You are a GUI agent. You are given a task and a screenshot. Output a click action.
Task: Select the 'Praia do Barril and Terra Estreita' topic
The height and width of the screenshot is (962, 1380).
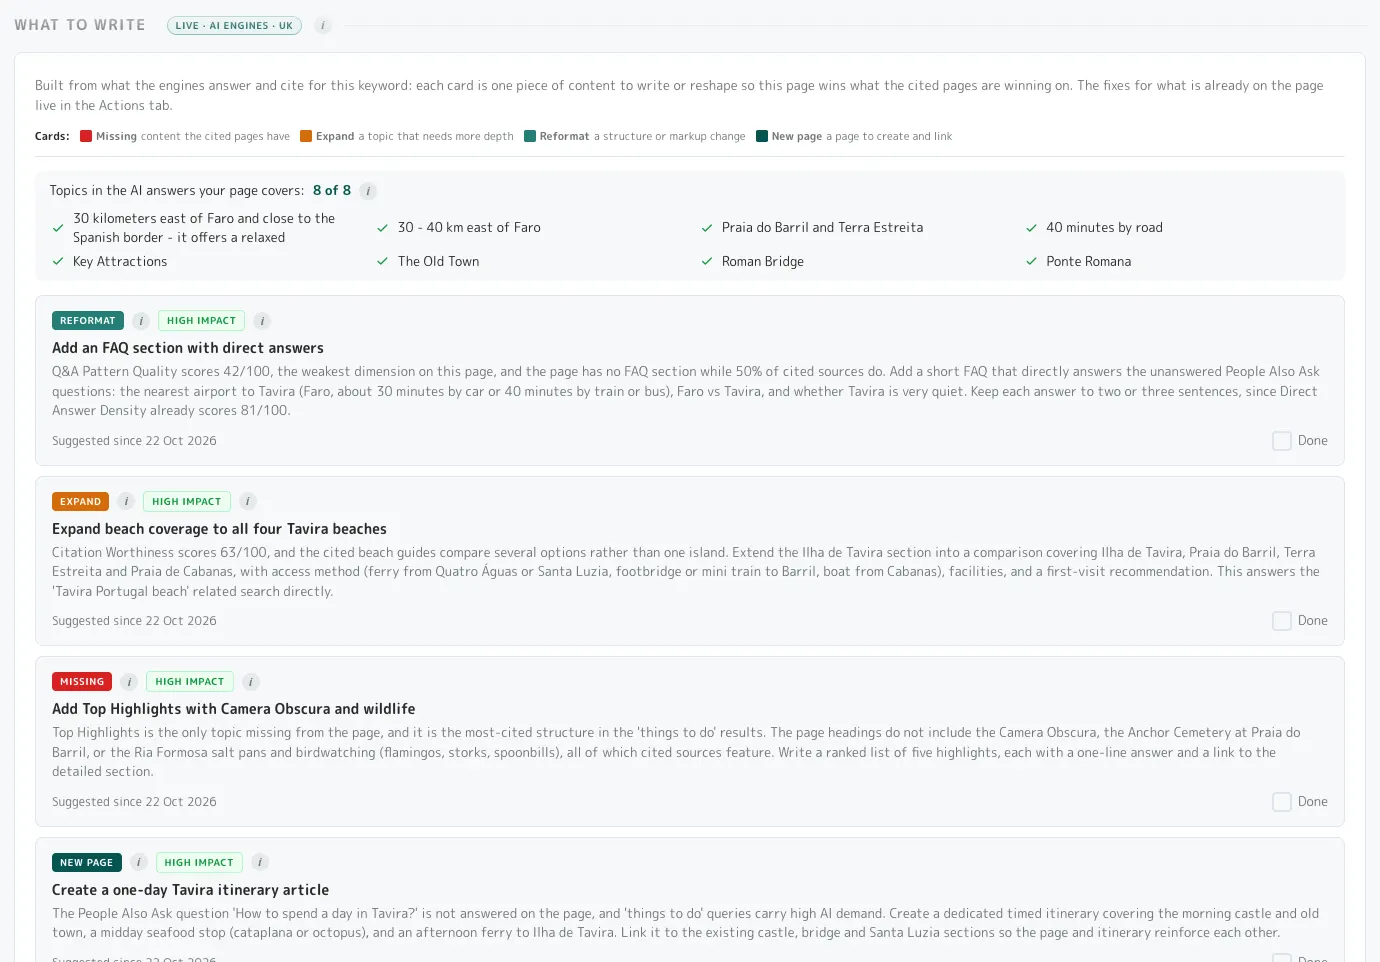tap(822, 228)
